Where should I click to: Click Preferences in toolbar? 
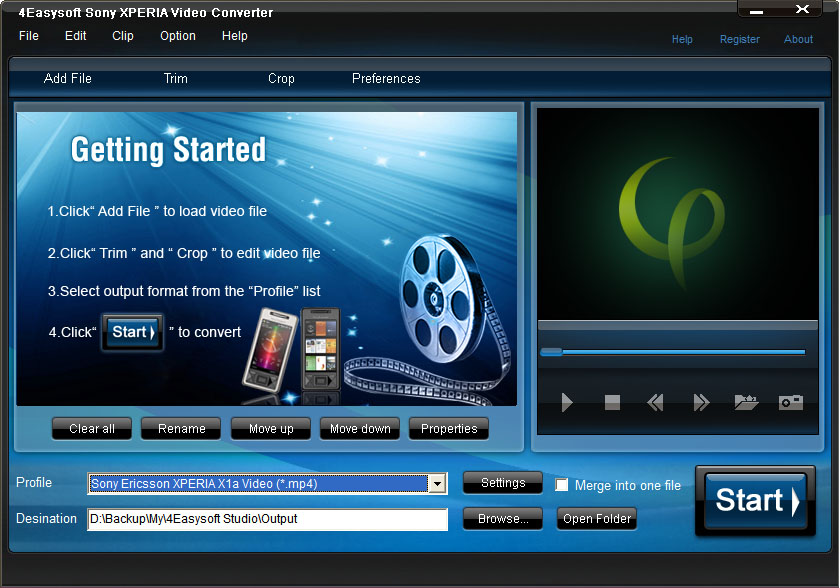pyautogui.click(x=386, y=79)
